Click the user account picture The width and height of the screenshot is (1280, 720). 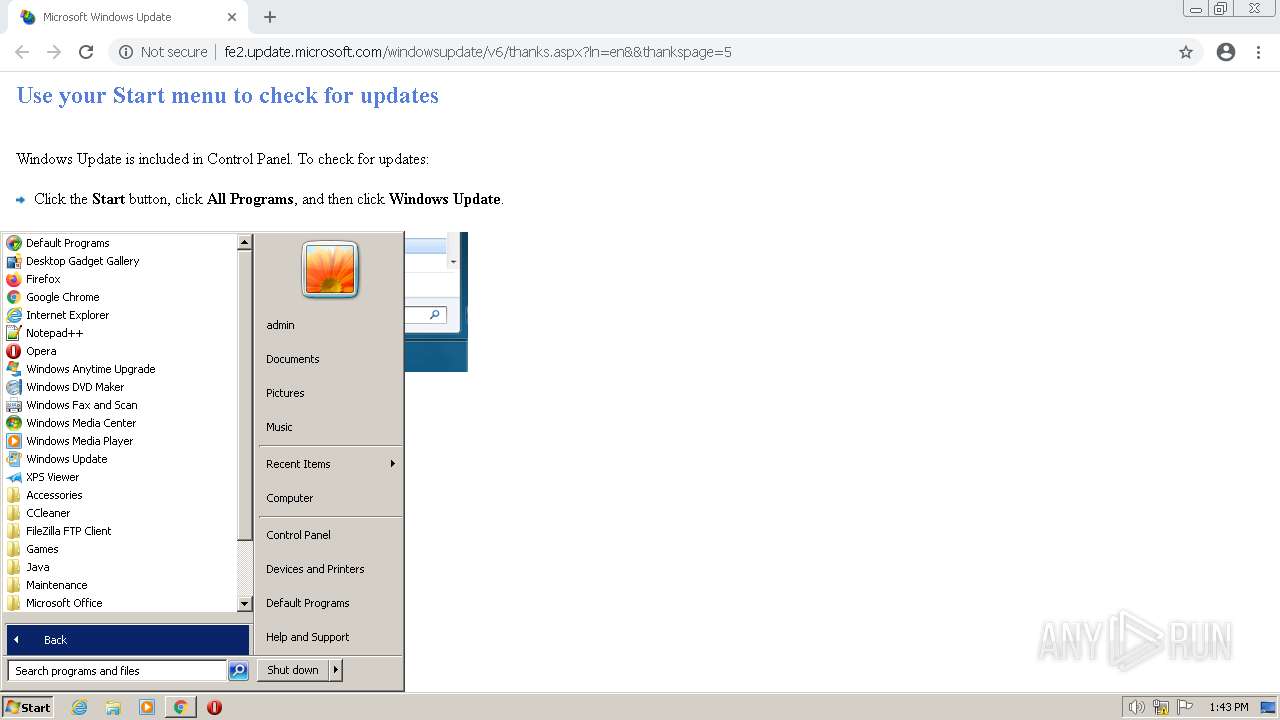coord(330,270)
